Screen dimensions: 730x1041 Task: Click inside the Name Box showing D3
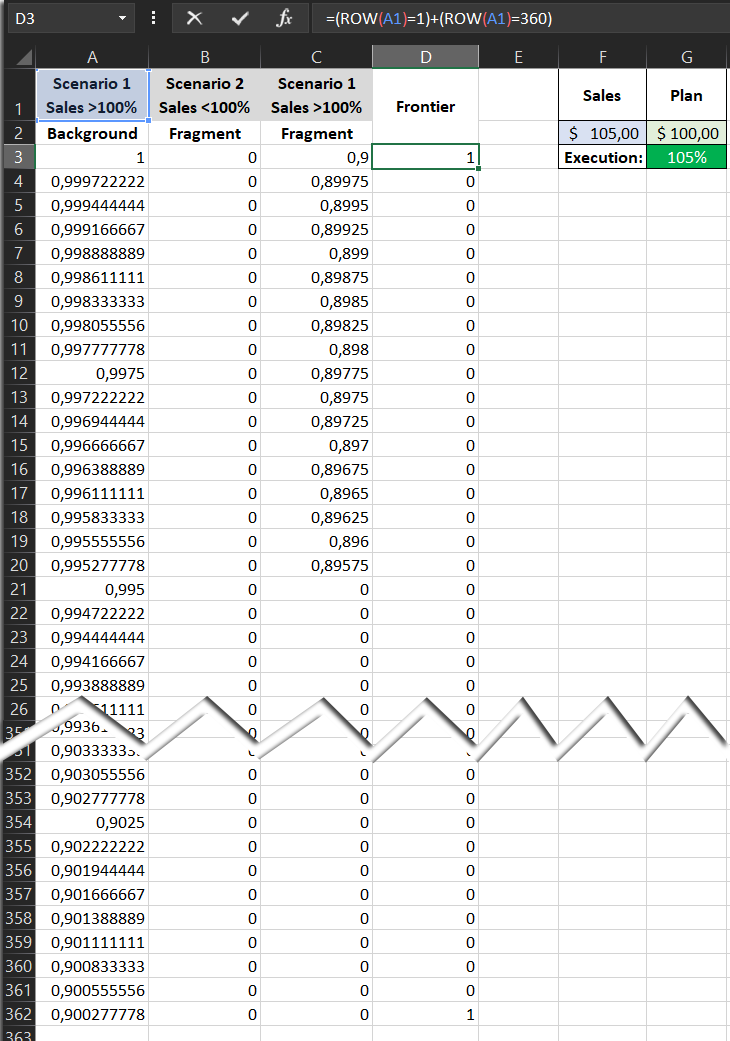click(60, 18)
